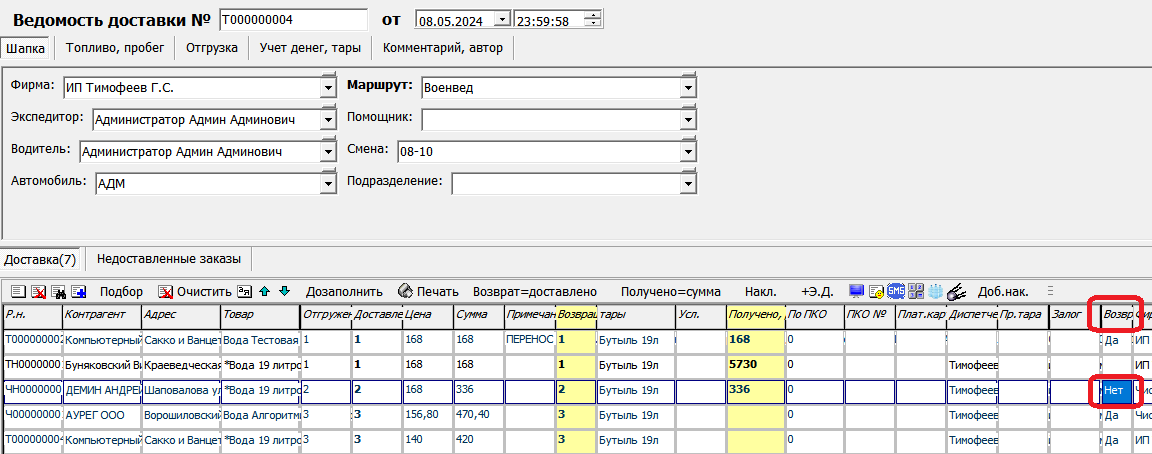Click the add row icon with blue plus
This screenshot has height=454, width=1152.
pos(78,292)
